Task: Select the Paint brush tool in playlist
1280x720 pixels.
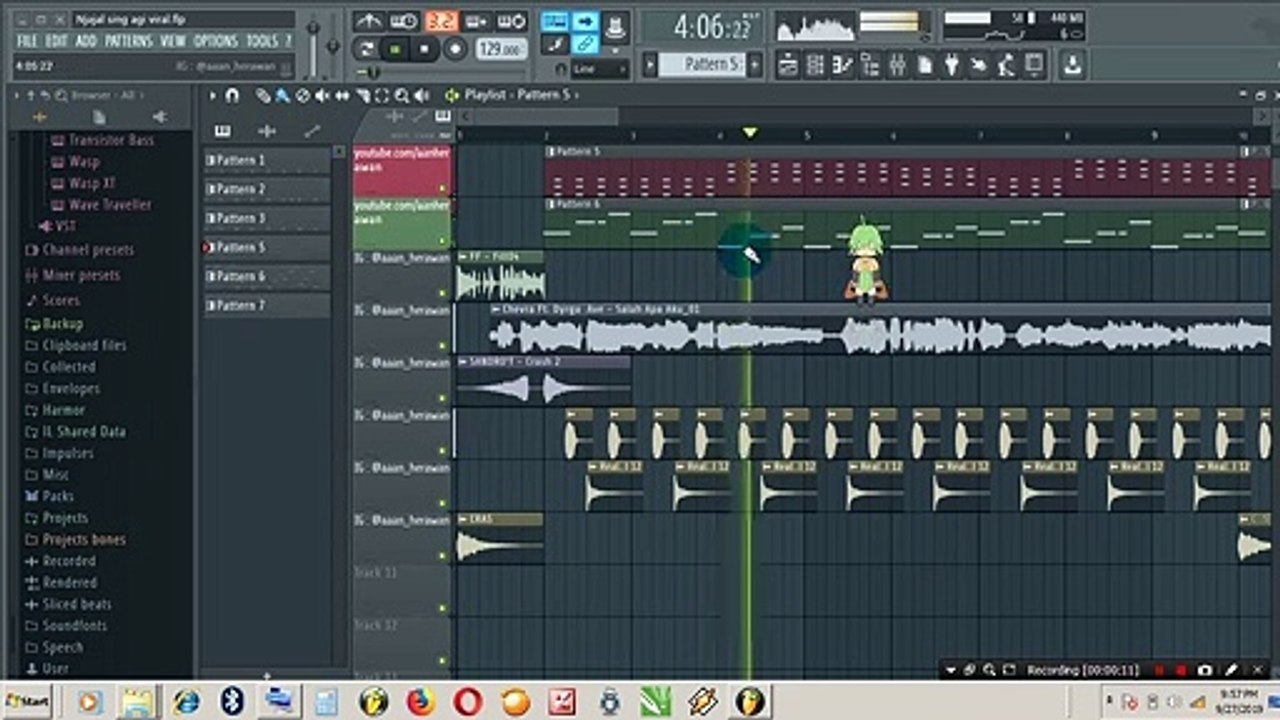Action: click(282, 96)
